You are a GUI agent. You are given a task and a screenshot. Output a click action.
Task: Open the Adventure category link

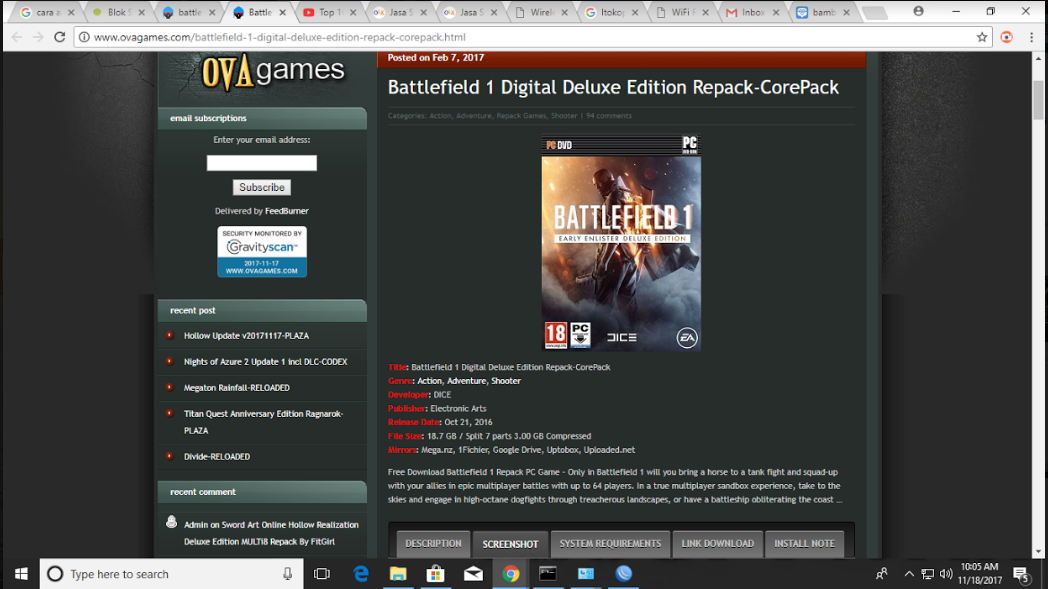pos(473,116)
